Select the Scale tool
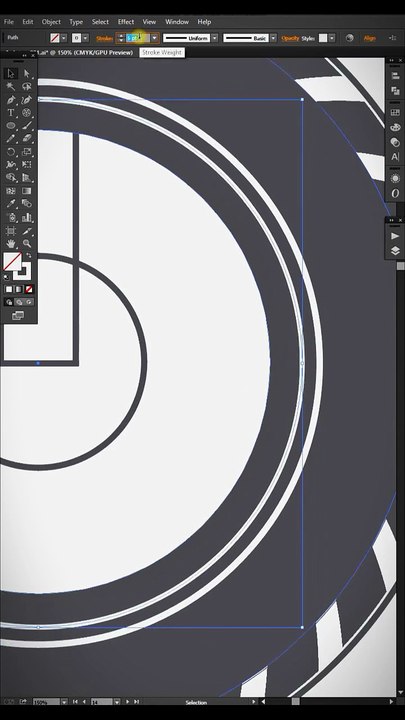Image resolution: width=405 pixels, height=720 pixels. [27, 152]
